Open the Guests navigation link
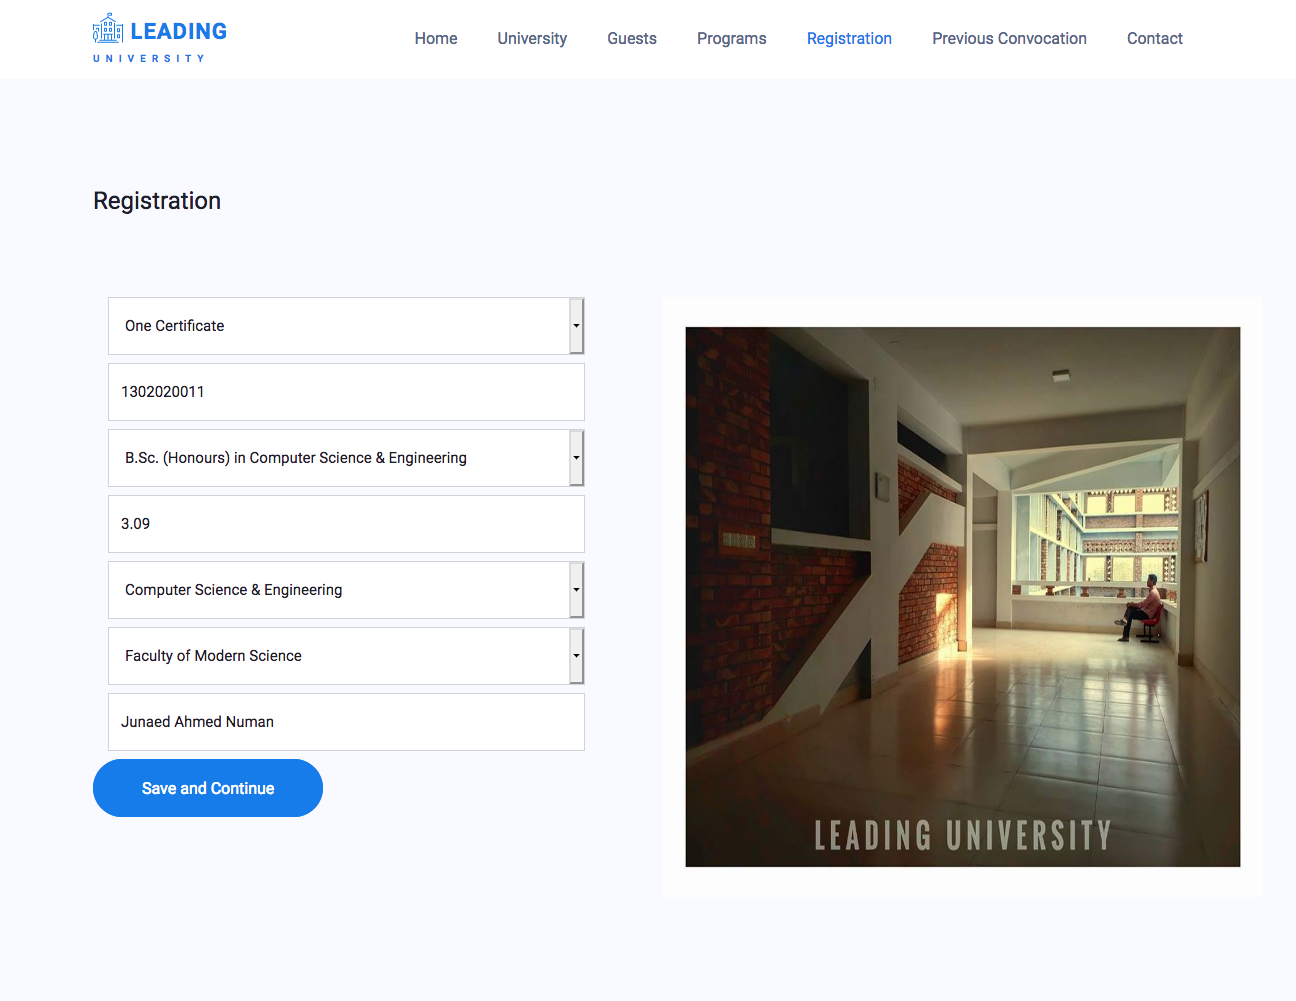 click(632, 38)
